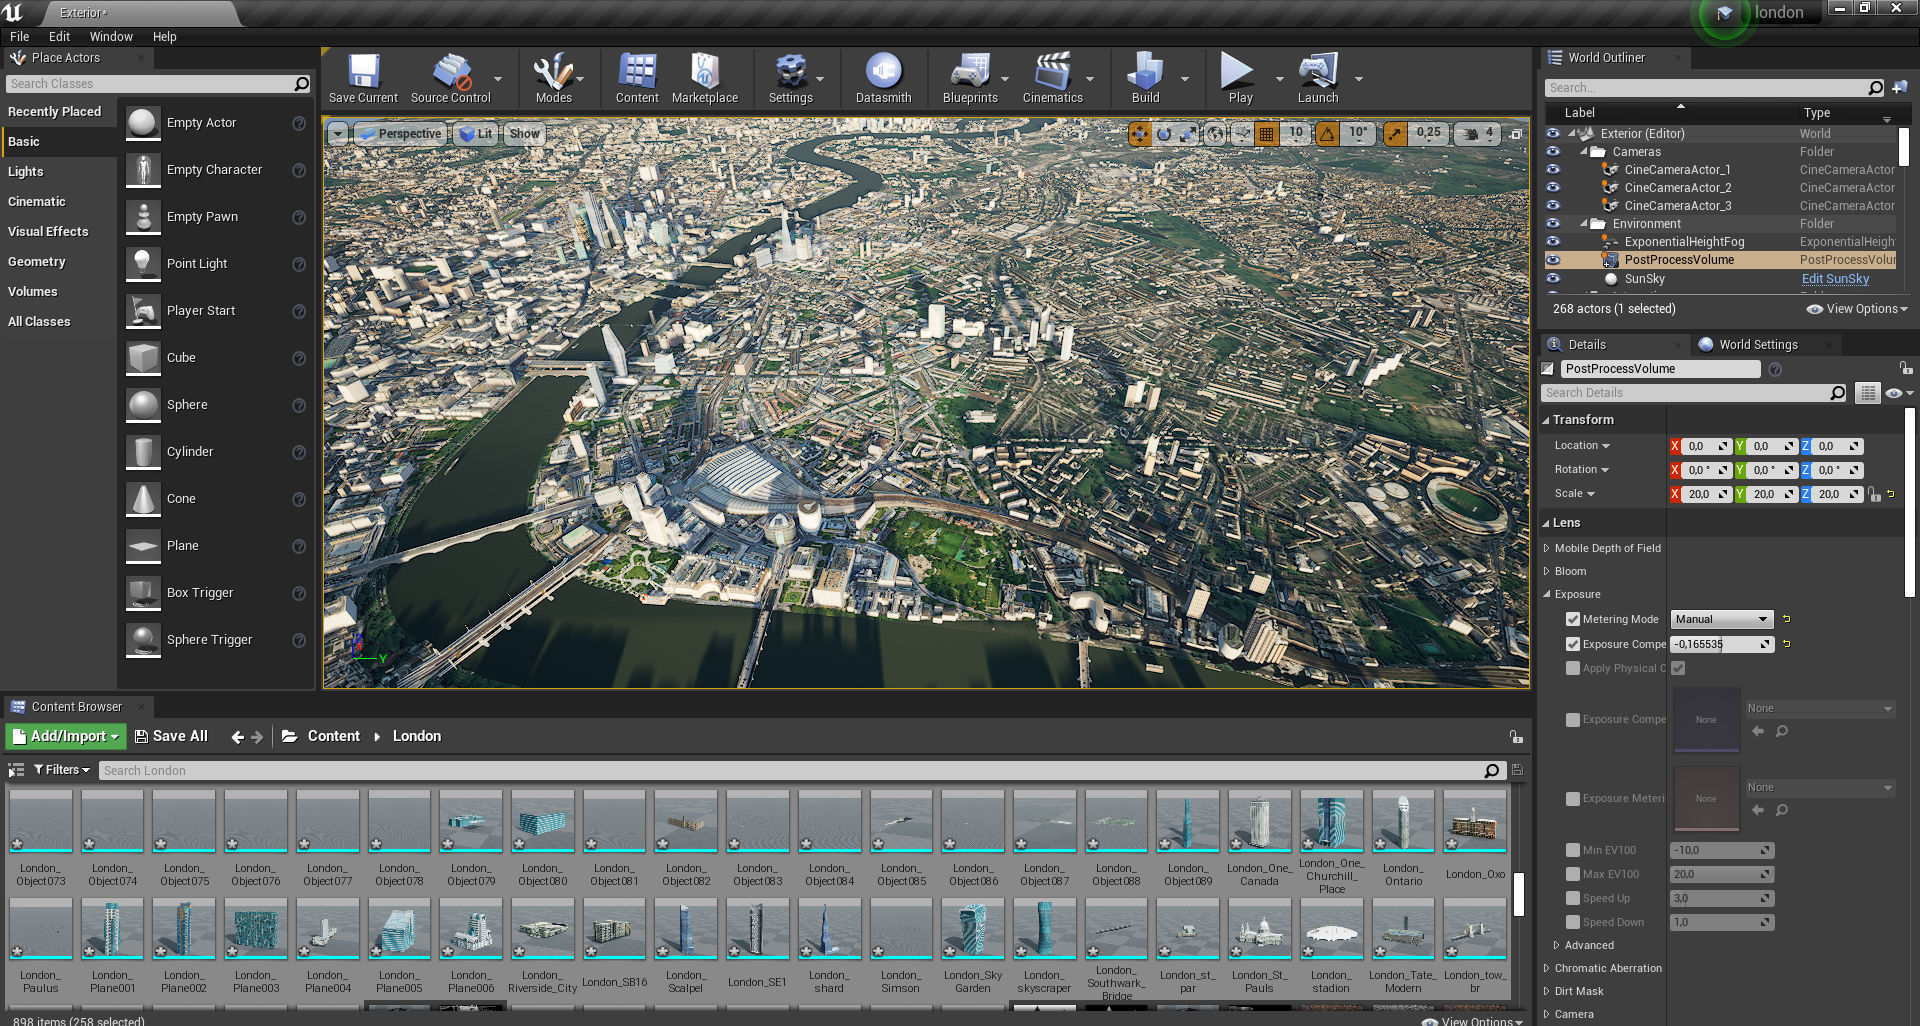Image resolution: width=1920 pixels, height=1026 pixels.
Task: Click the Datasmith import icon
Action: pos(883,78)
